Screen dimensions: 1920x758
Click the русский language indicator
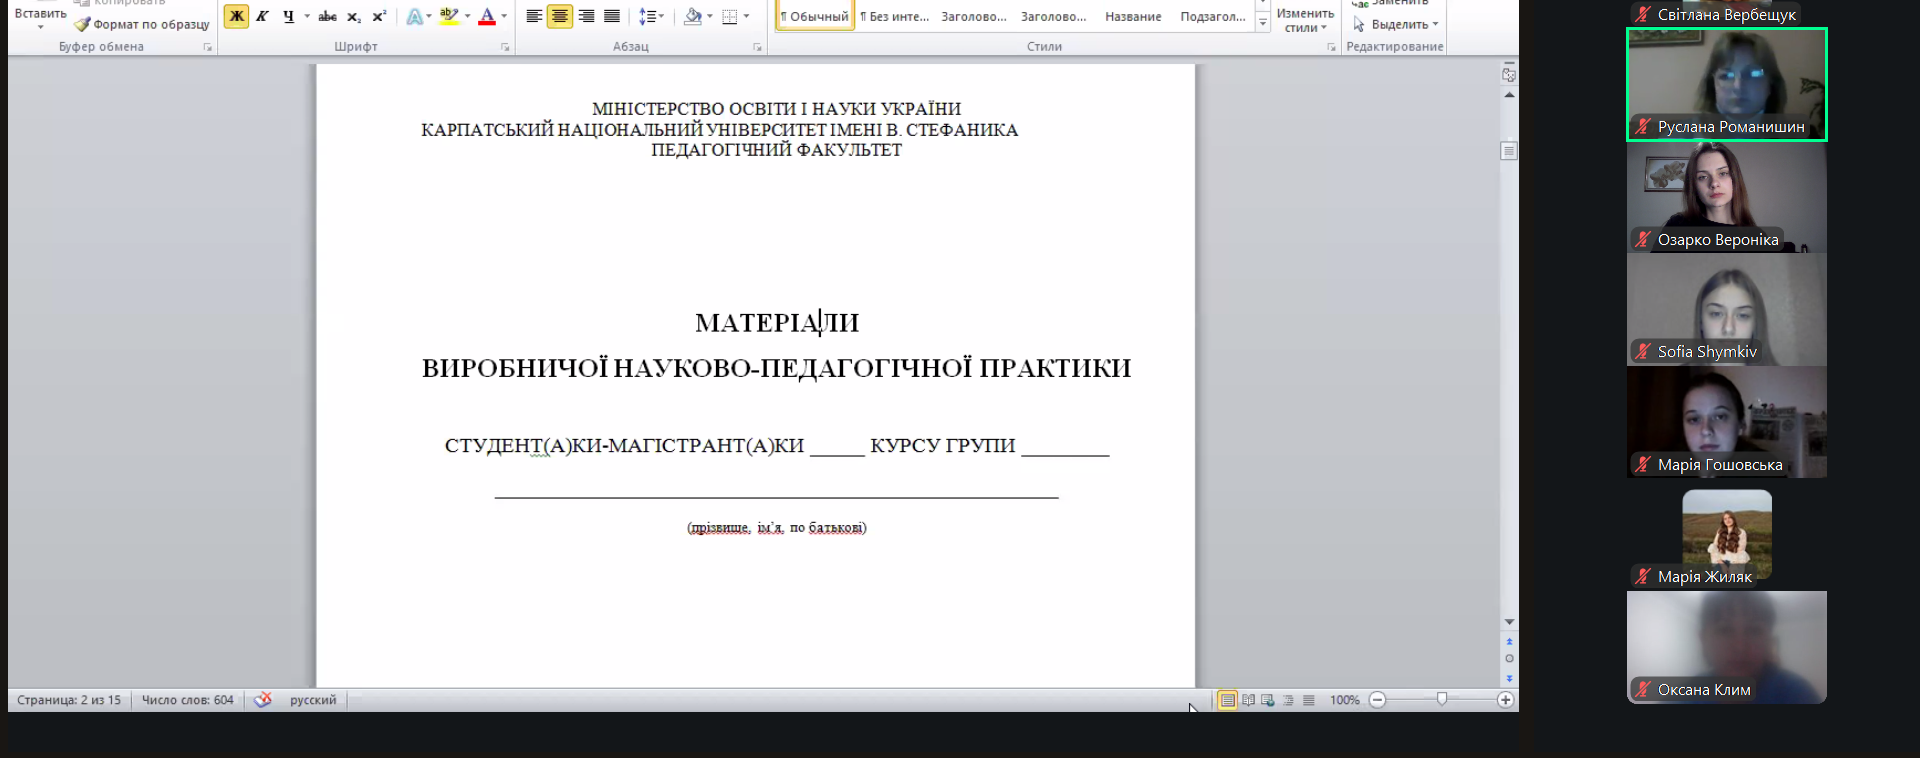[313, 700]
